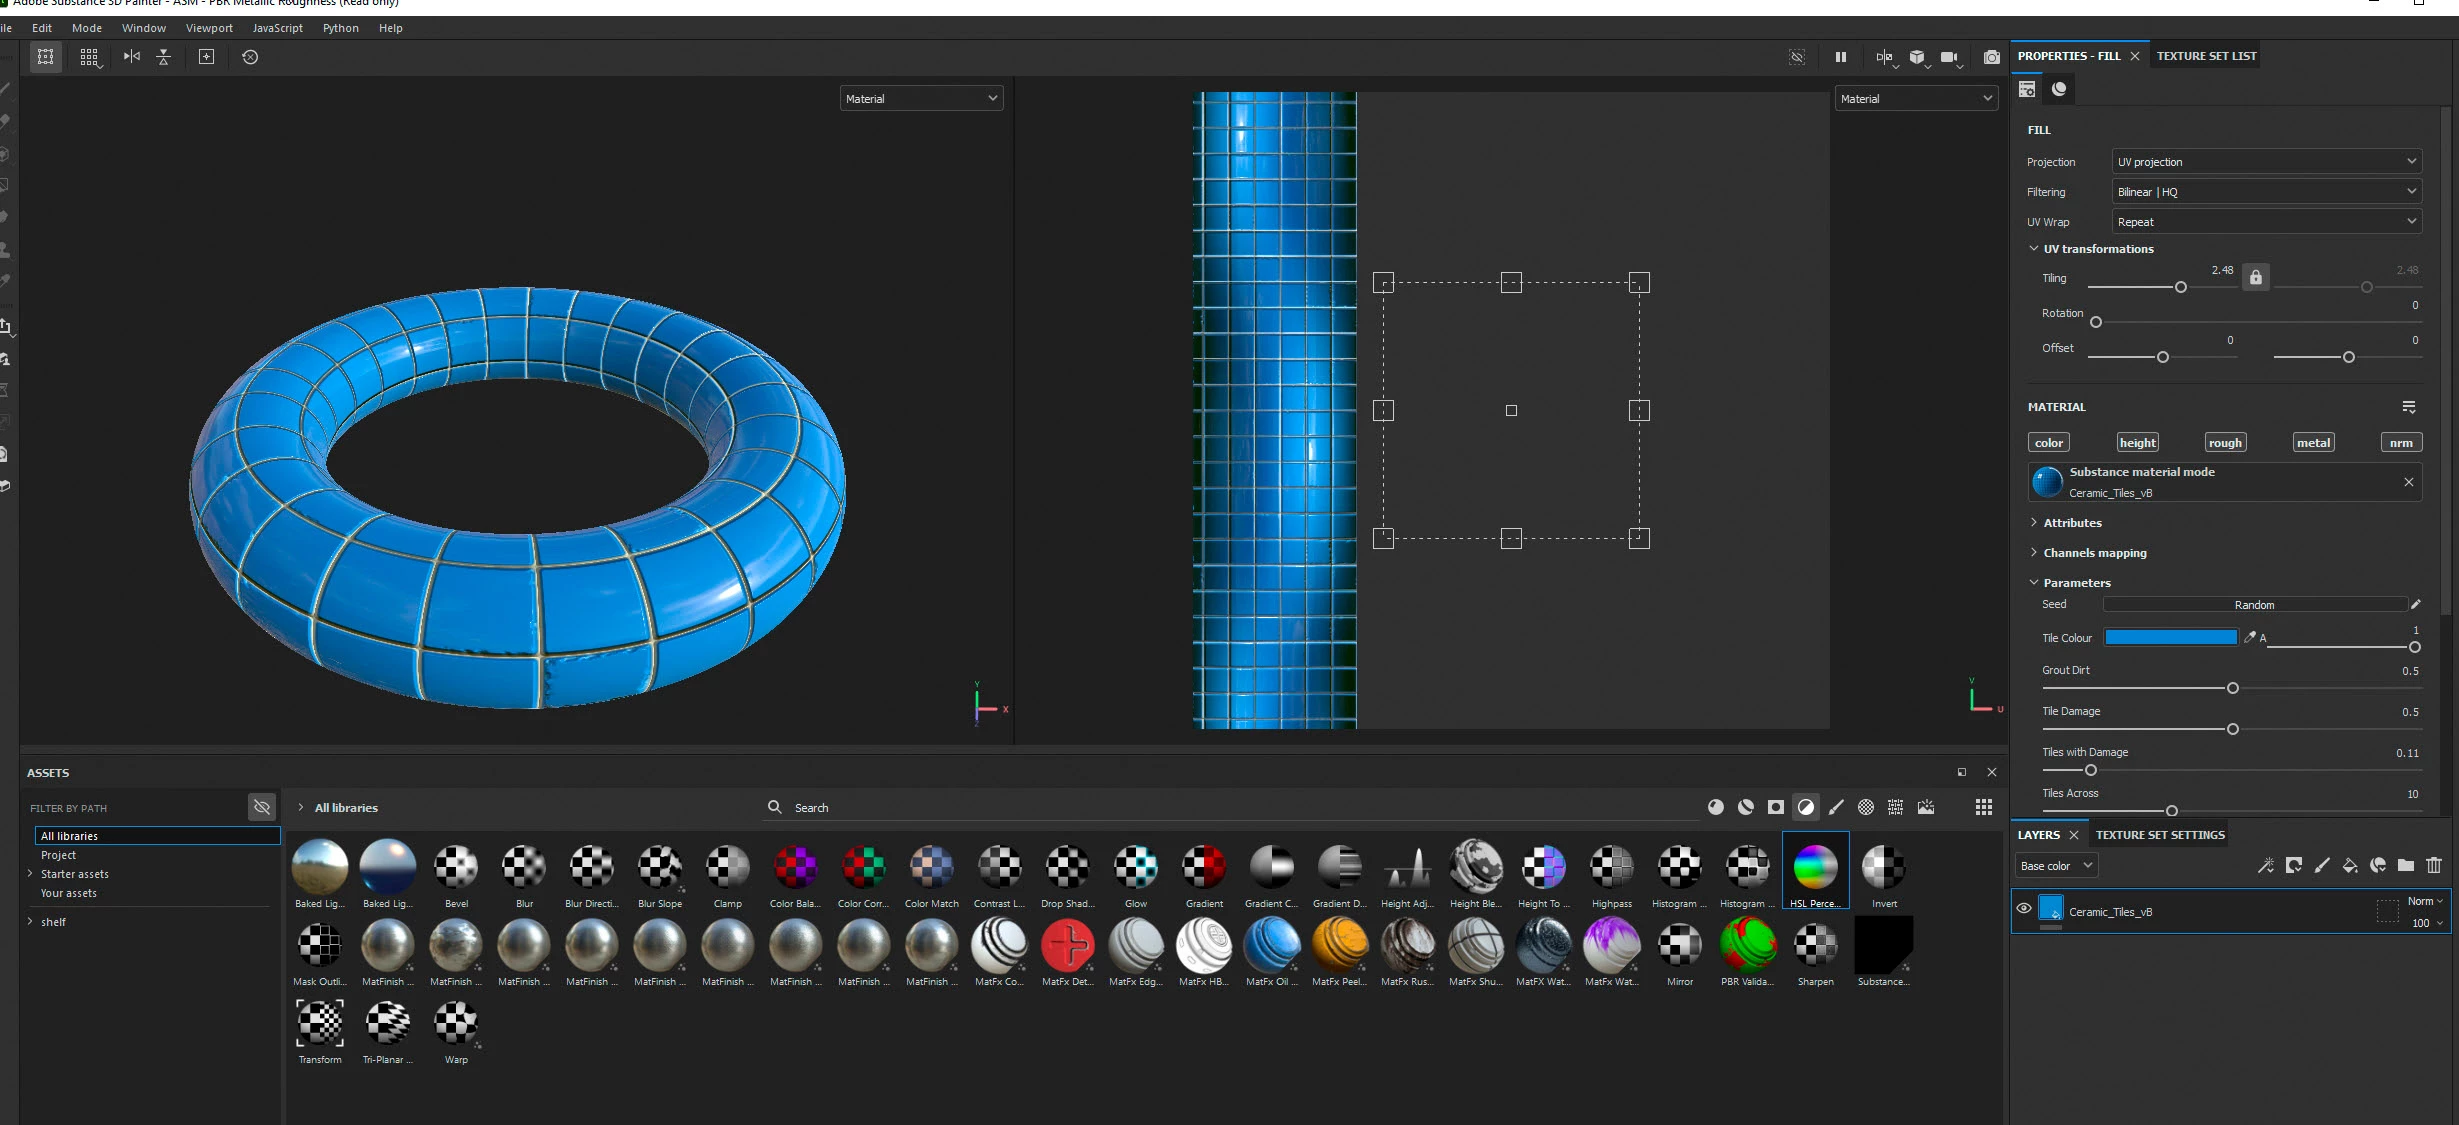This screenshot has width=2459, height=1125.
Task: Switch to Texture Set Settings tab
Action: [2160, 835]
